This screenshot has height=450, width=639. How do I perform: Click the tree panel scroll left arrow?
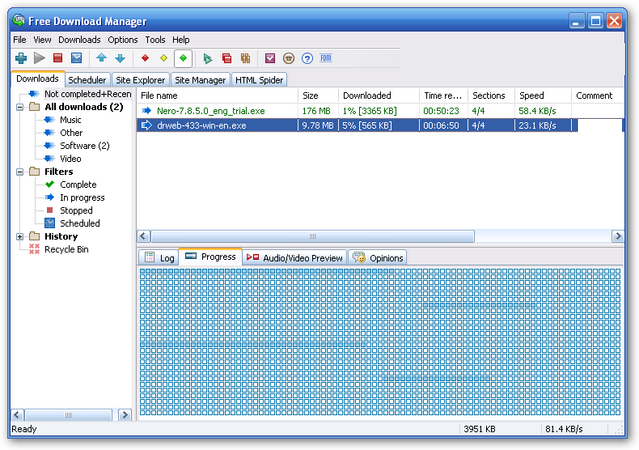pyautogui.click(x=17, y=415)
